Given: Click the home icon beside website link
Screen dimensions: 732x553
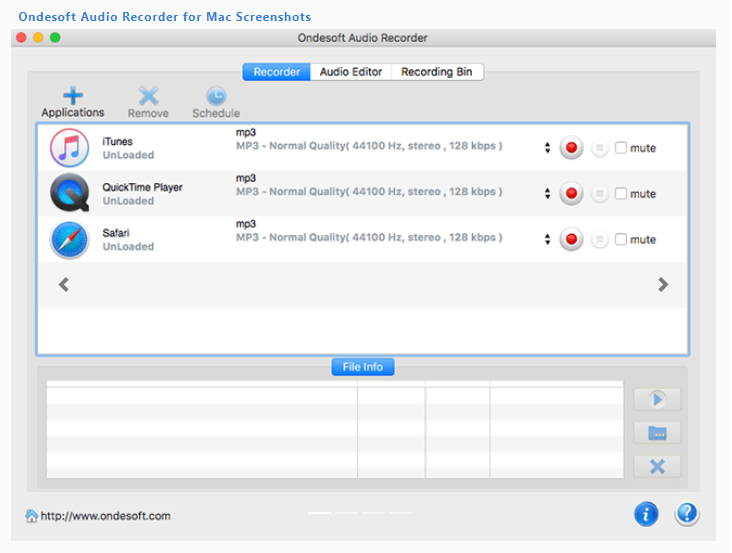Looking at the screenshot, I should coord(31,516).
